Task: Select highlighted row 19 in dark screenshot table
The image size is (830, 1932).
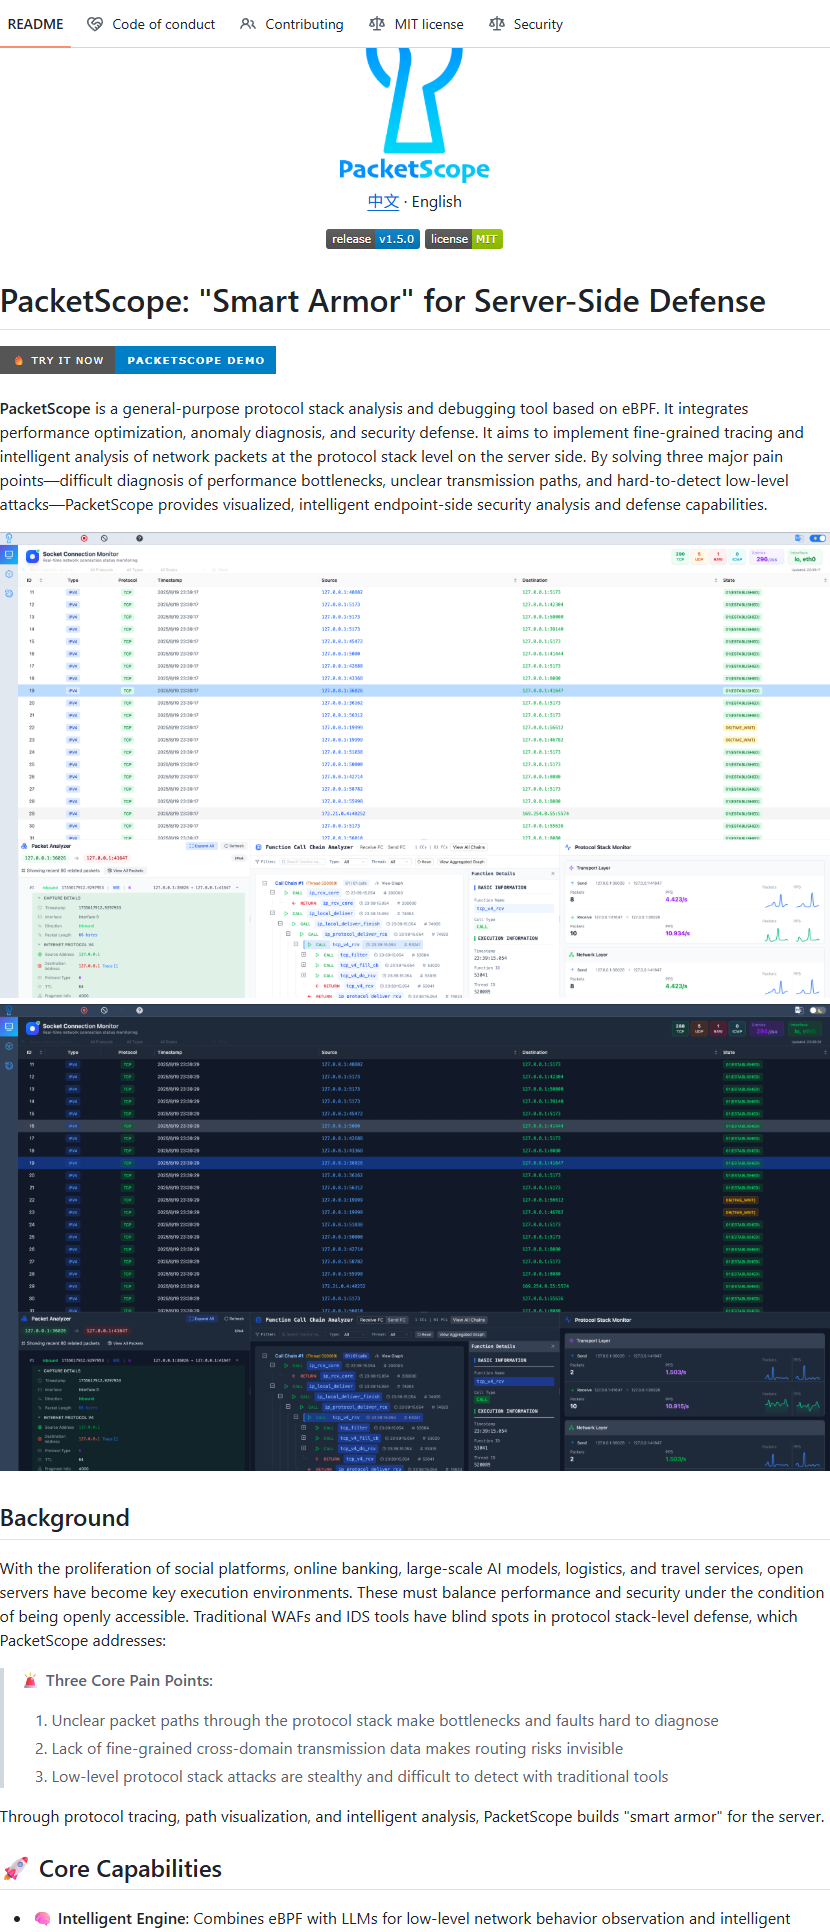Action: click(424, 1163)
